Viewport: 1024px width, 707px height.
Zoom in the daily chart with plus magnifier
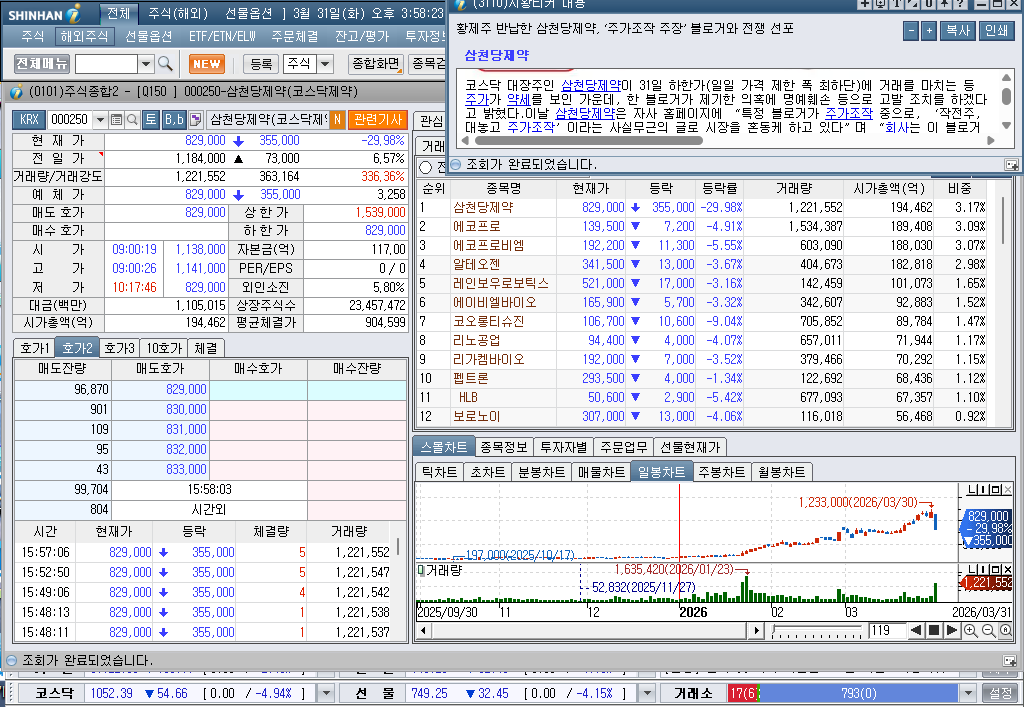(x=970, y=630)
